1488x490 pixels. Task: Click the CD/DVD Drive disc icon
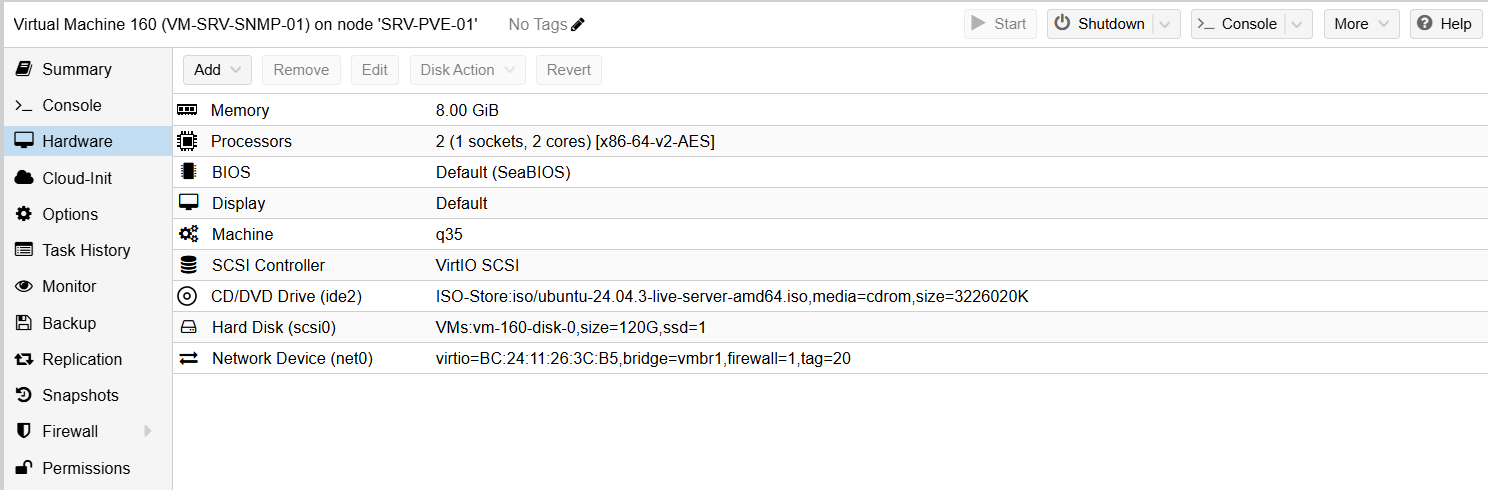(x=187, y=296)
